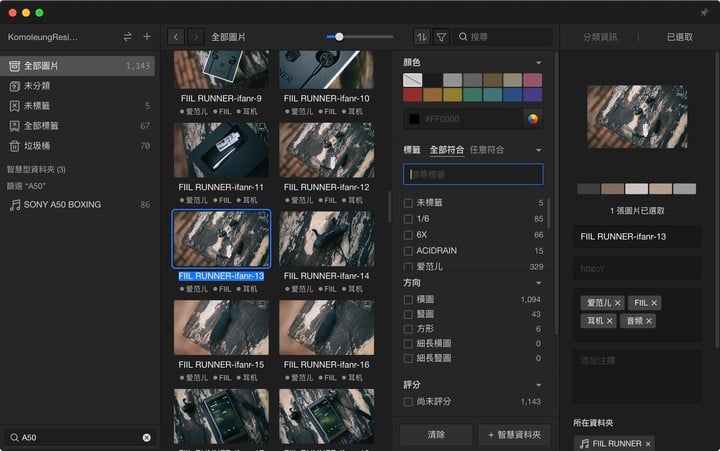Screen dimensions: 720x451
Task: Click the 清除 button
Action: [x=436, y=434]
